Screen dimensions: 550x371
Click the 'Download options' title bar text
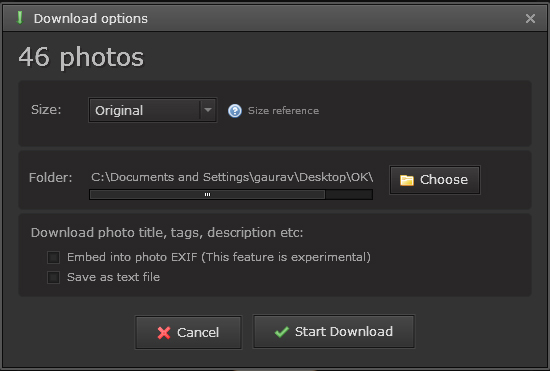click(x=91, y=19)
